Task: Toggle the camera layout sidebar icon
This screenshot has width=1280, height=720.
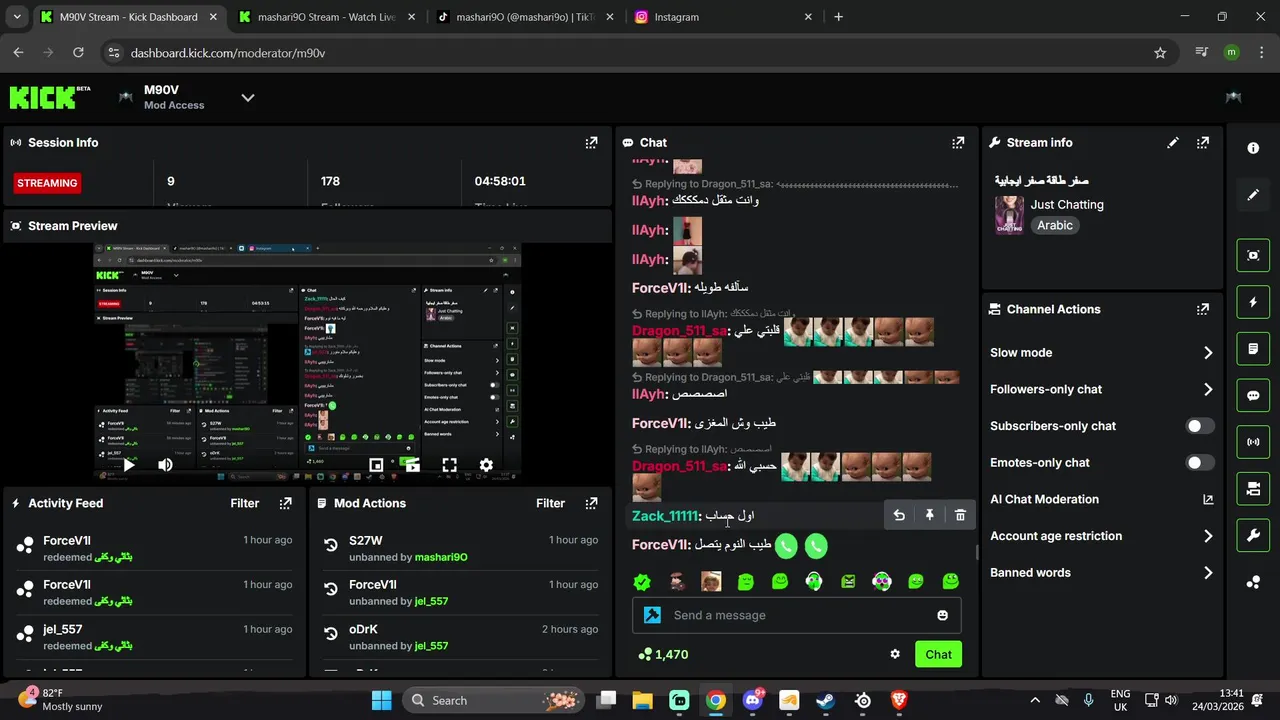Action: coord(1253,488)
